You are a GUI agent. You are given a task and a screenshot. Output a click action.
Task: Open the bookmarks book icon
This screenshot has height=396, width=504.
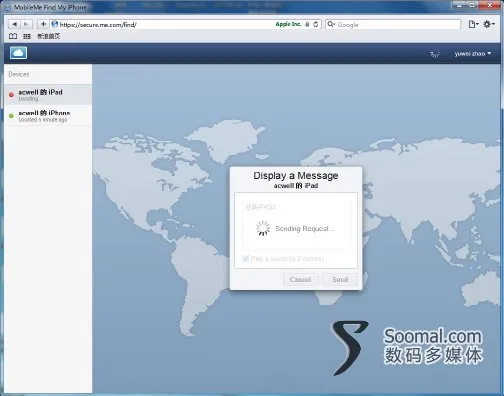click(13, 36)
